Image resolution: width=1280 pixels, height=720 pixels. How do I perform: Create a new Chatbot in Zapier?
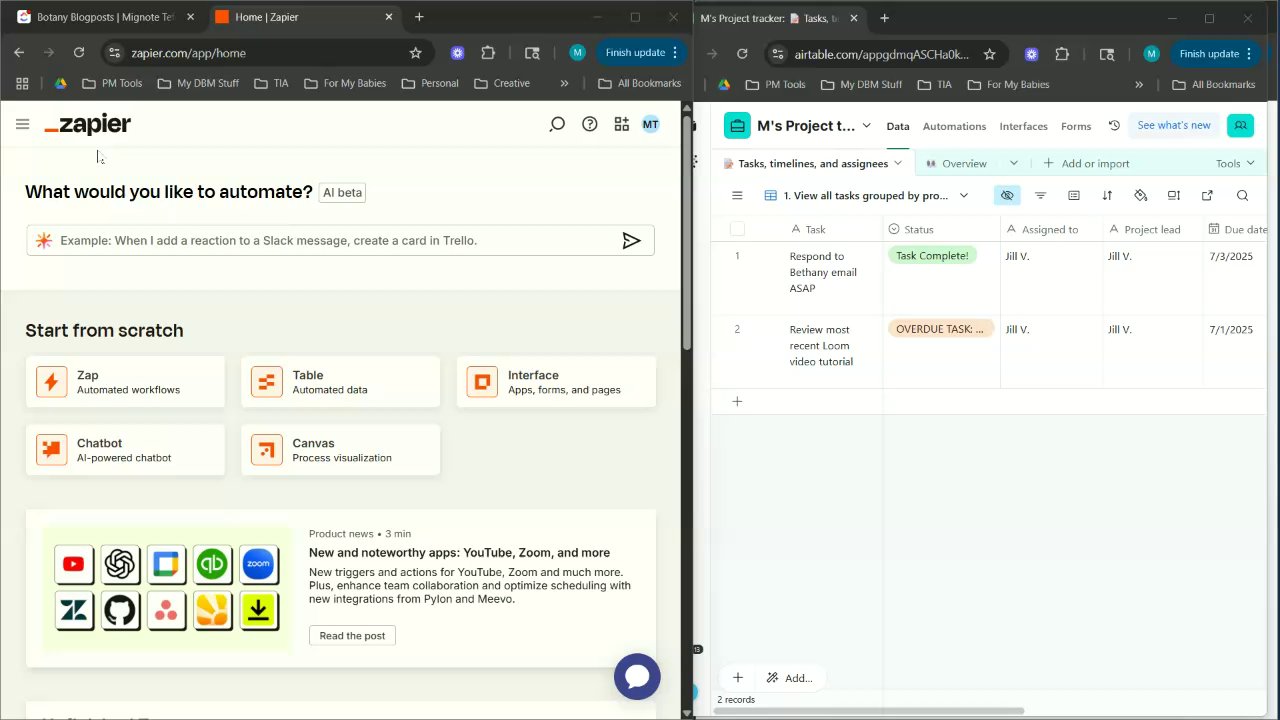124,450
